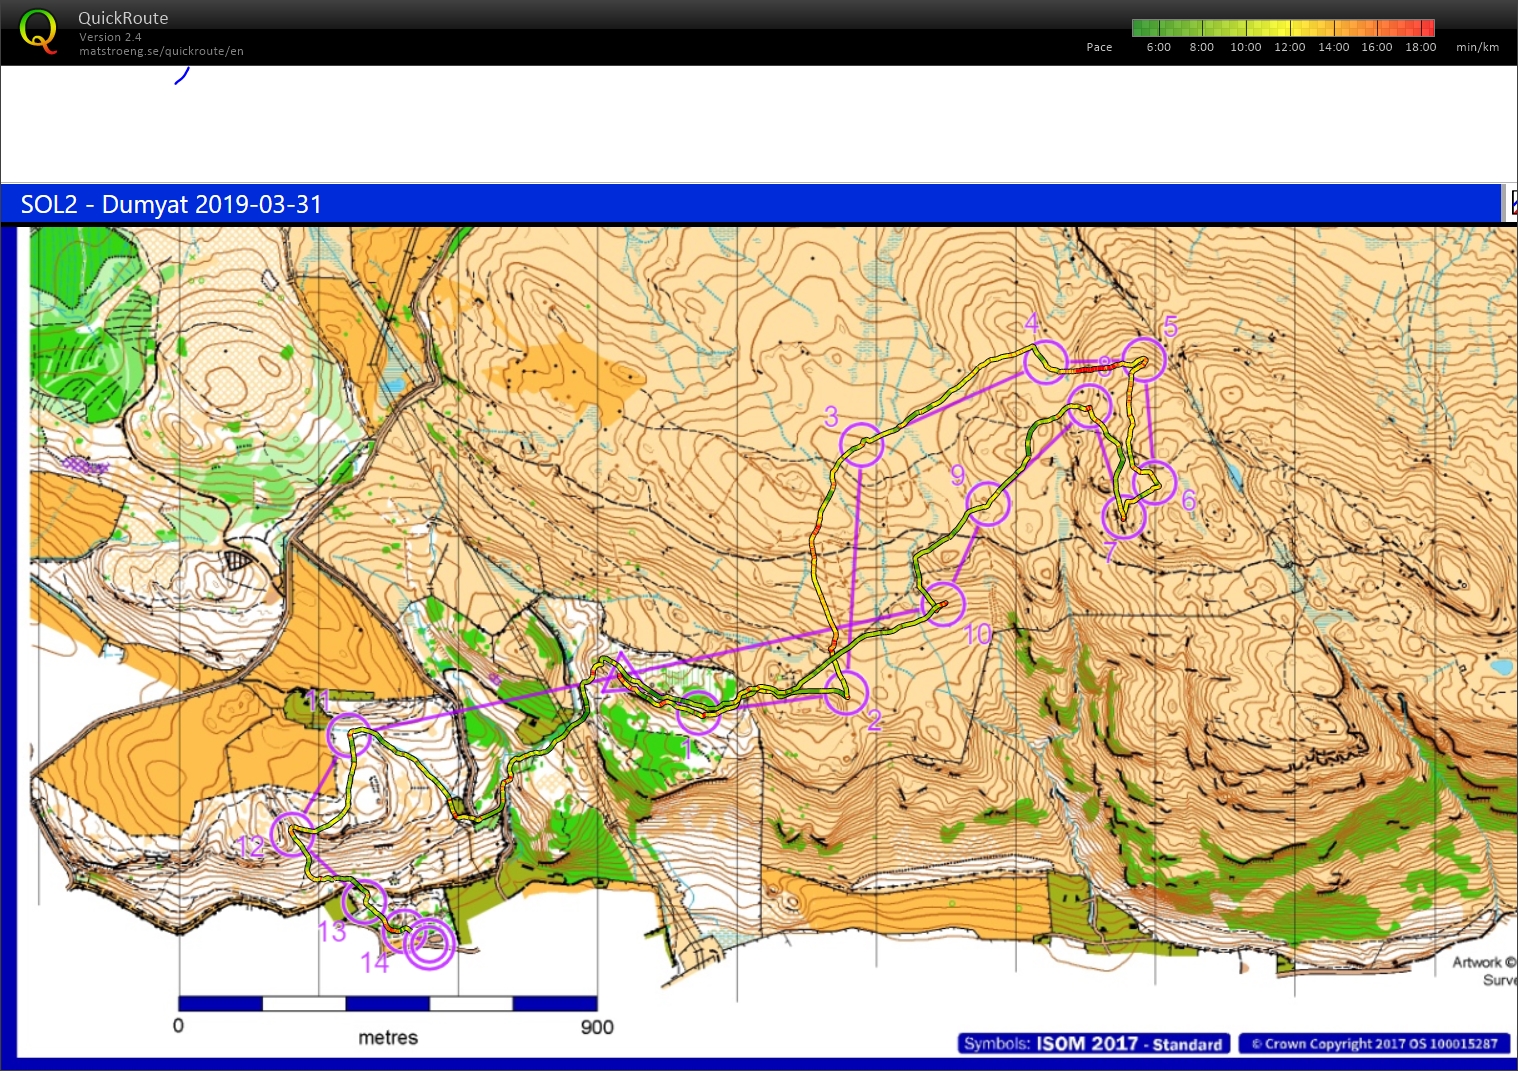
Task: Click control circle 13 on the map
Action: pos(363,901)
